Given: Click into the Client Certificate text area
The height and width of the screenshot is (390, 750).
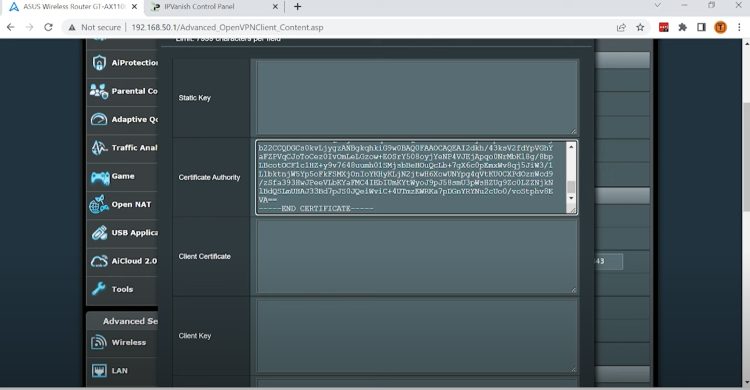Looking at the screenshot, I should tap(416, 256).
